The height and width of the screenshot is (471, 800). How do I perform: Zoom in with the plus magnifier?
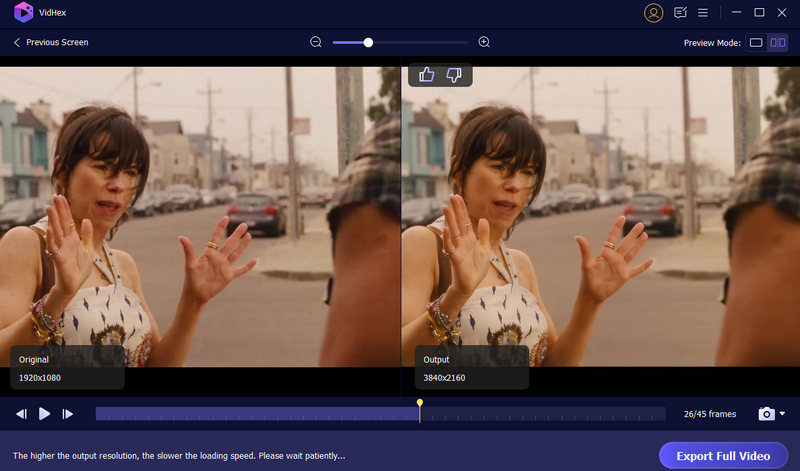click(484, 42)
